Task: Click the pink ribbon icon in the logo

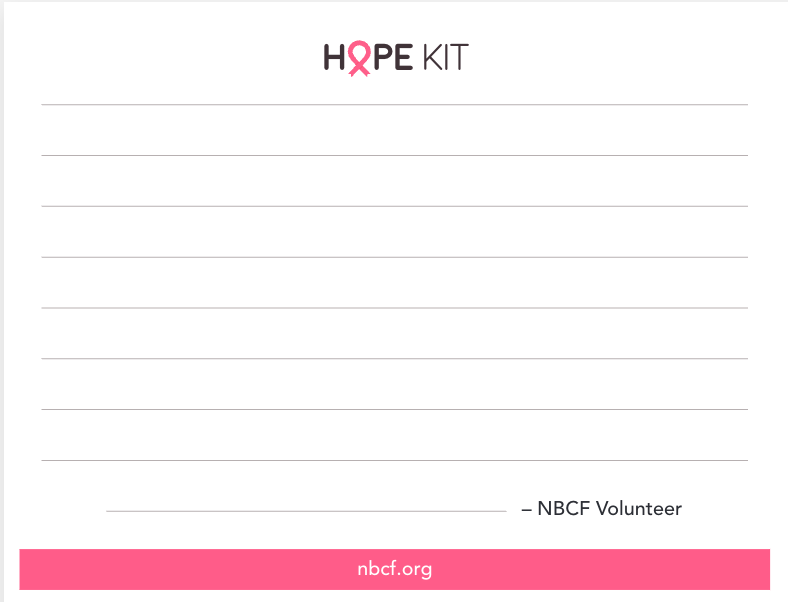Action: (359, 59)
